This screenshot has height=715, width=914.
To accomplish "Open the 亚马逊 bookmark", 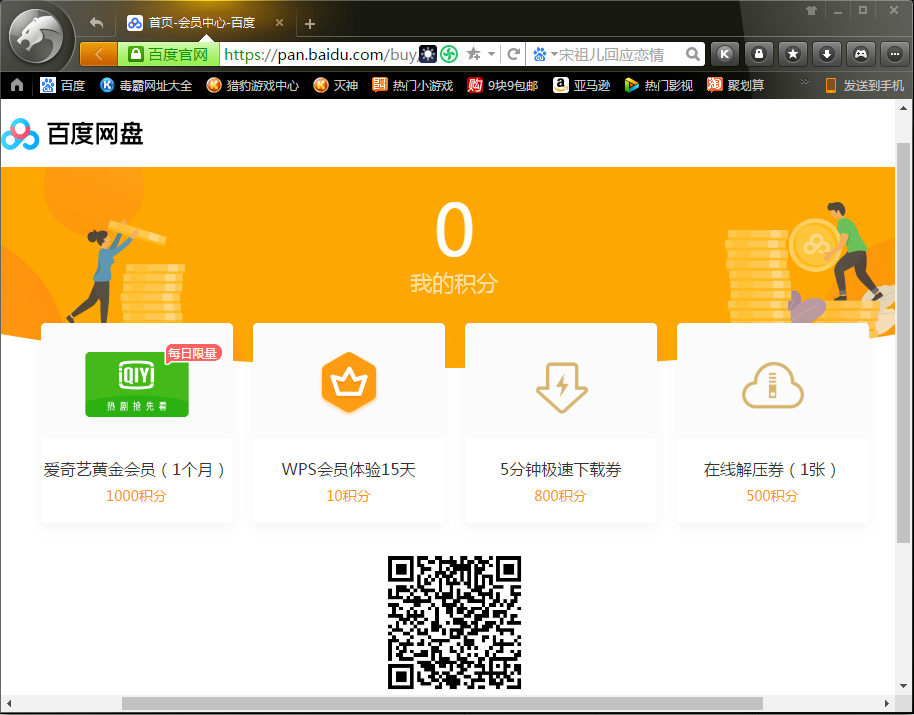I will (x=584, y=85).
